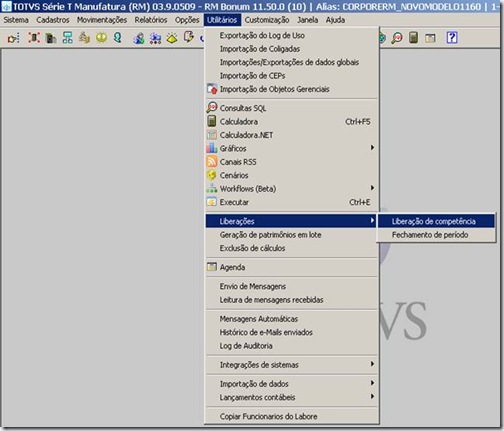Image resolution: width=504 pixels, height=431 pixels.
Task: Open the Cadastros menu
Action: tap(53, 20)
